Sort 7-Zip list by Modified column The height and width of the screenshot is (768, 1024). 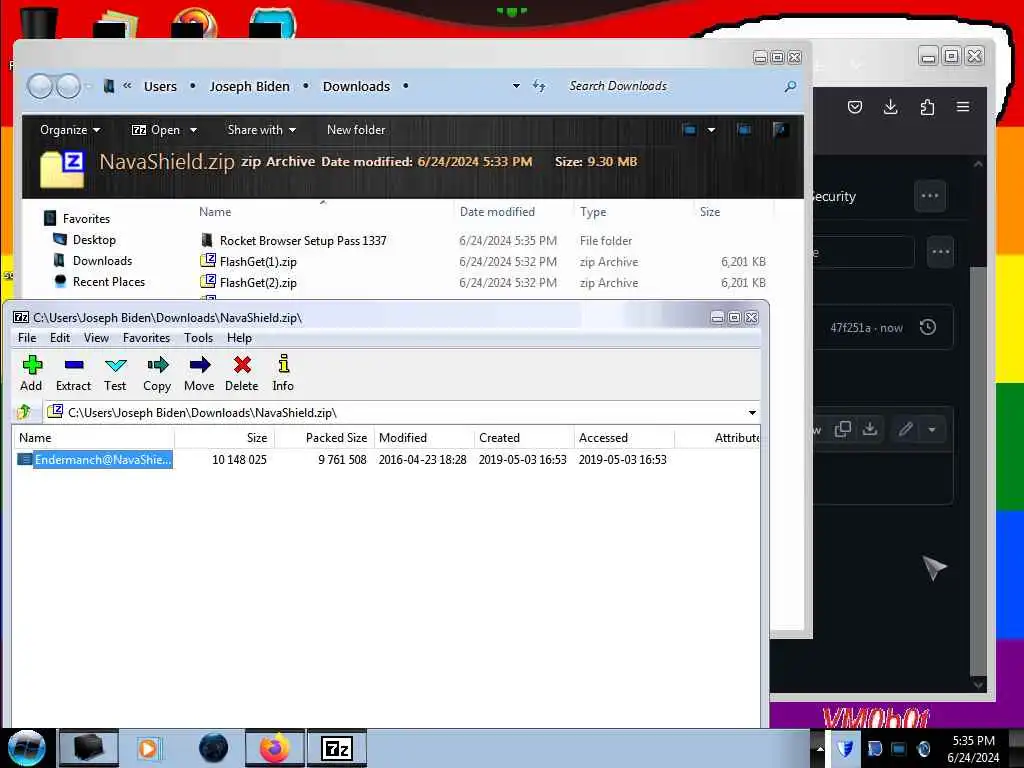[424, 438]
